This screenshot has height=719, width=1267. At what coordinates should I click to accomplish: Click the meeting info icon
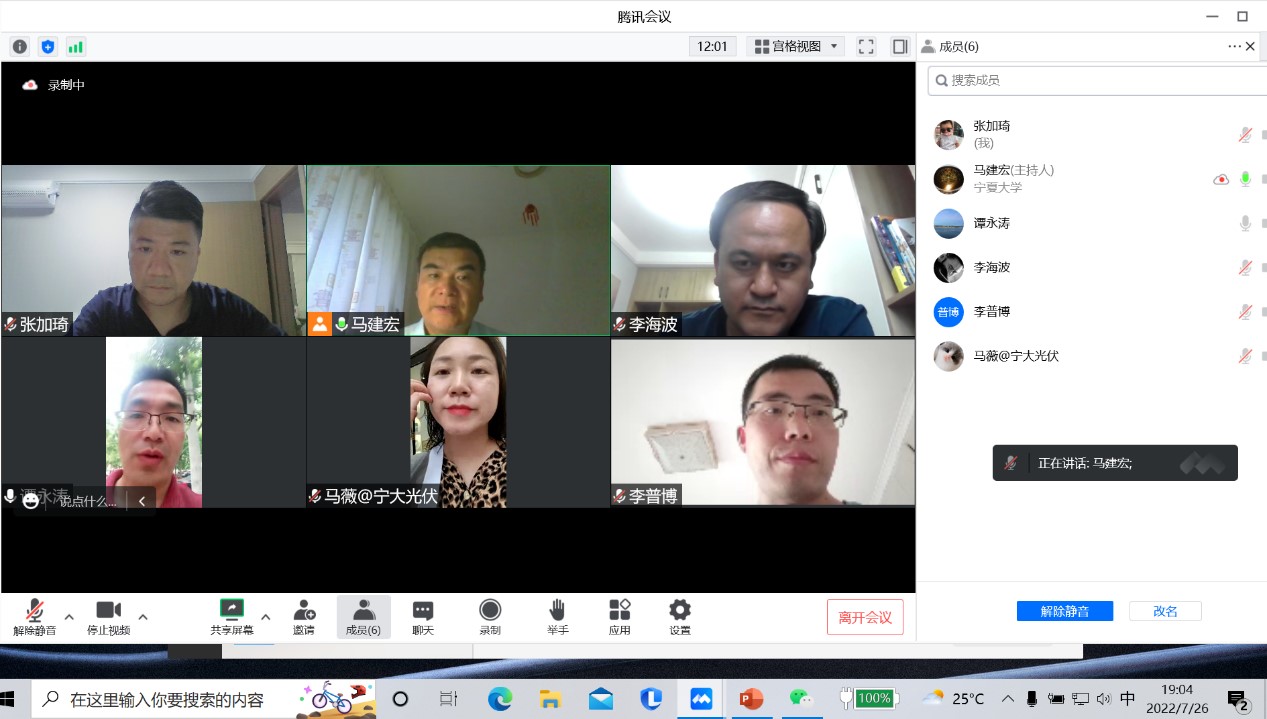[20, 47]
